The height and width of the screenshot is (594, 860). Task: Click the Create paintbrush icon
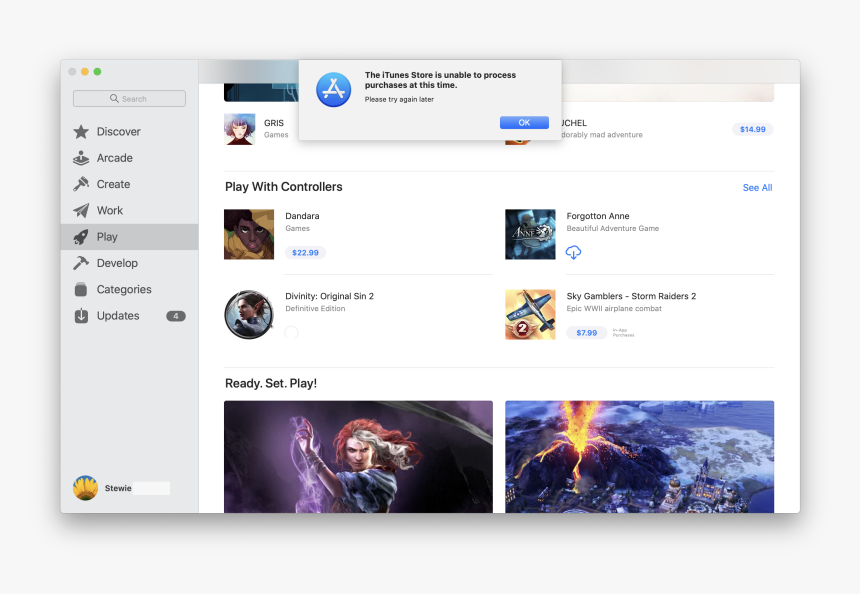click(x=81, y=184)
